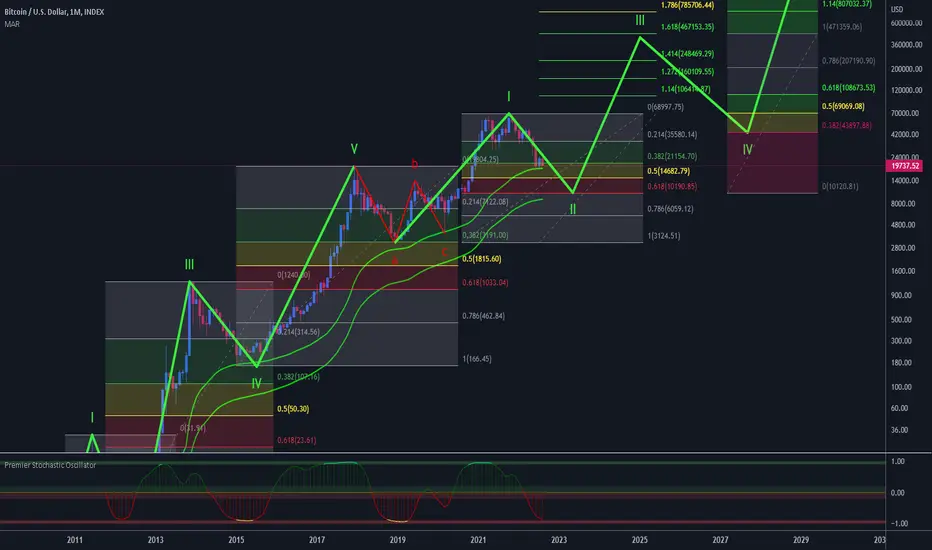The image size is (932, 550).
Task: Select the yellow 0.5(69069.08) Fibonacci label
Action: (843, 106)
